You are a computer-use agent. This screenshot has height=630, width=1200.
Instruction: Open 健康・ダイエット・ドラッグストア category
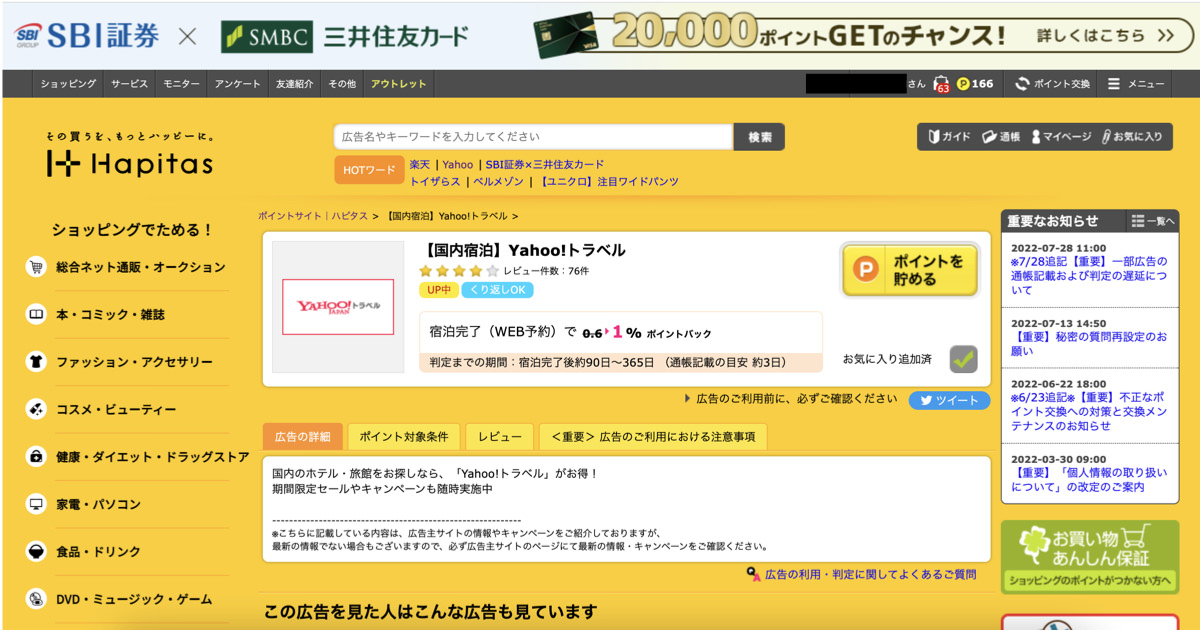click(x=138, y=457)
